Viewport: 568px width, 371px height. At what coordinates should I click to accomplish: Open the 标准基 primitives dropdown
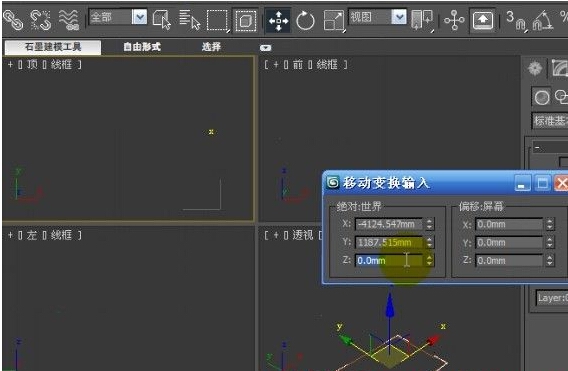click(550, 121)
